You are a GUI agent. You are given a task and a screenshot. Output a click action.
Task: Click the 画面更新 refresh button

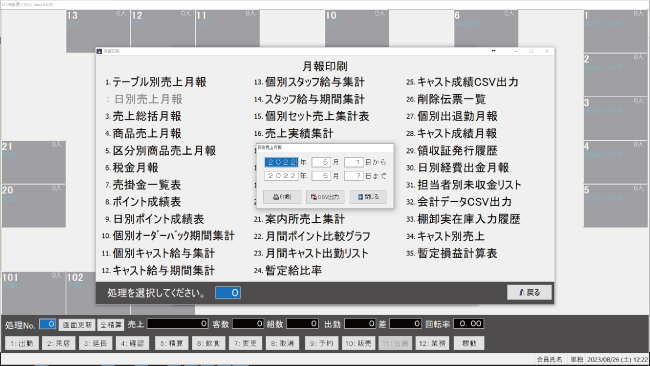(77, 325)
